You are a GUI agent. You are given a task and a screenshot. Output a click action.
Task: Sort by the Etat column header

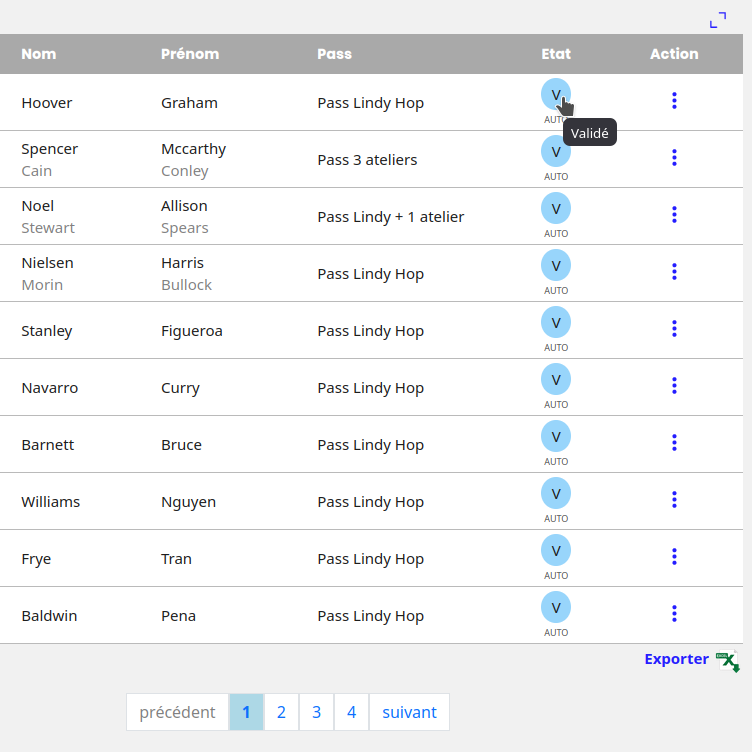[556, 54]
